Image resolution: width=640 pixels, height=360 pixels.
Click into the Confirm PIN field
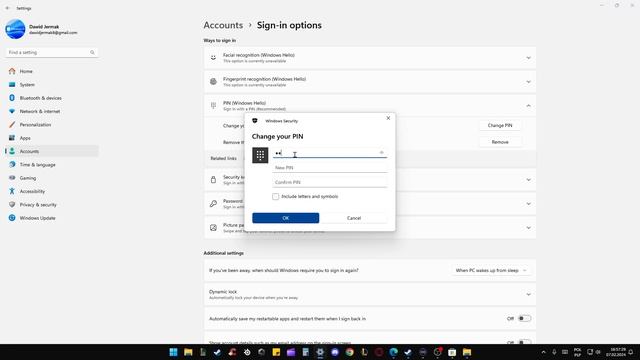[329, 182]
